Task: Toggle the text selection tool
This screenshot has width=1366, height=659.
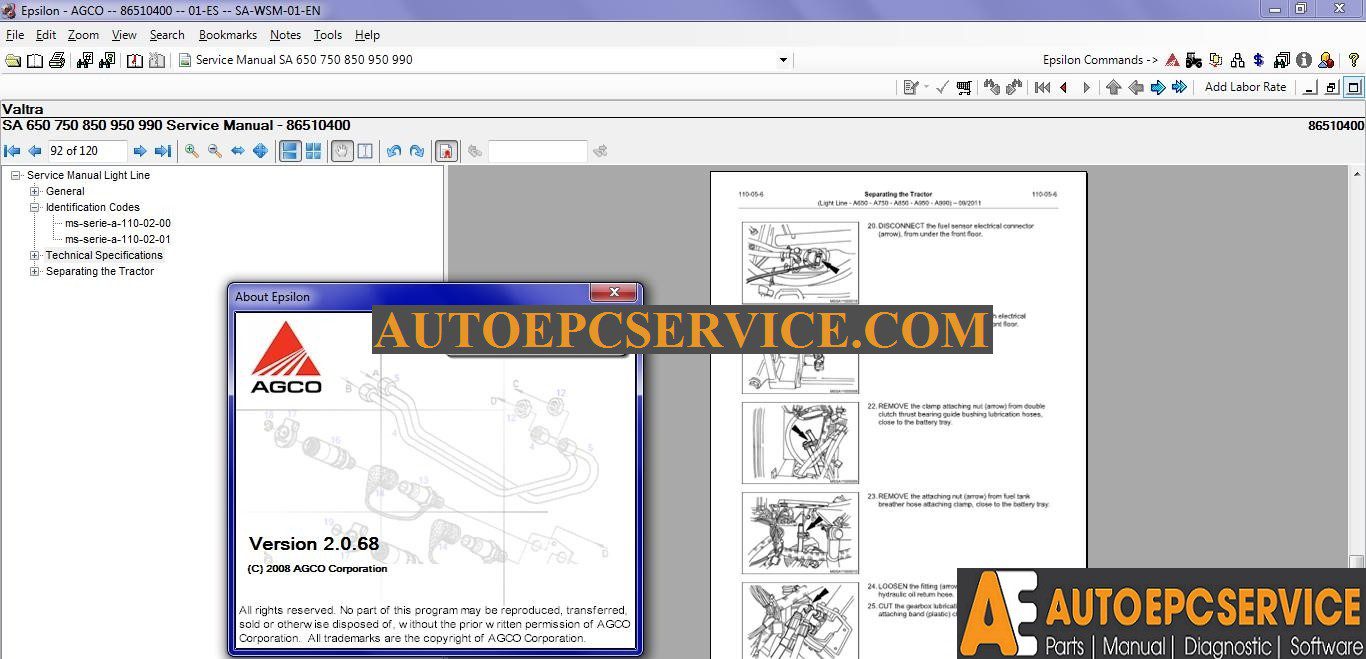Action: (x=365, y=151)
